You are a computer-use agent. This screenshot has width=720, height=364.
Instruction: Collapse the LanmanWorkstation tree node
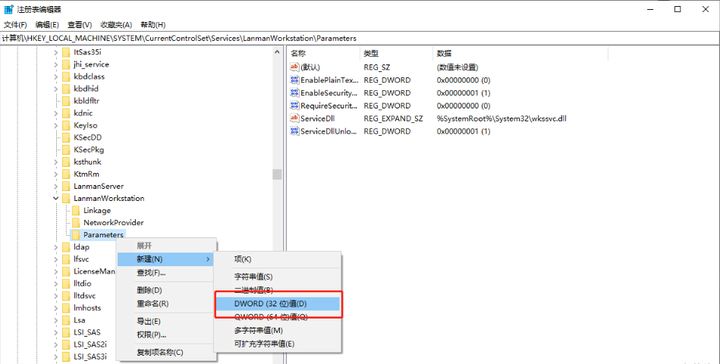(56, 198)
